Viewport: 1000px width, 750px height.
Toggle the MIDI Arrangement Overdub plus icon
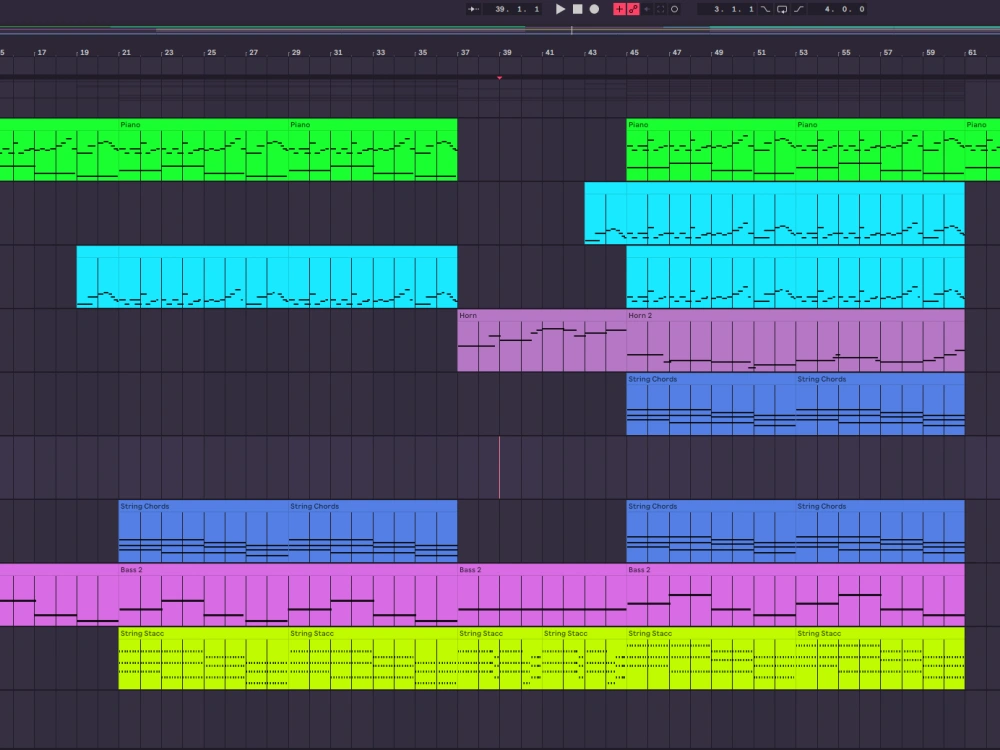(x=619, y=9)
